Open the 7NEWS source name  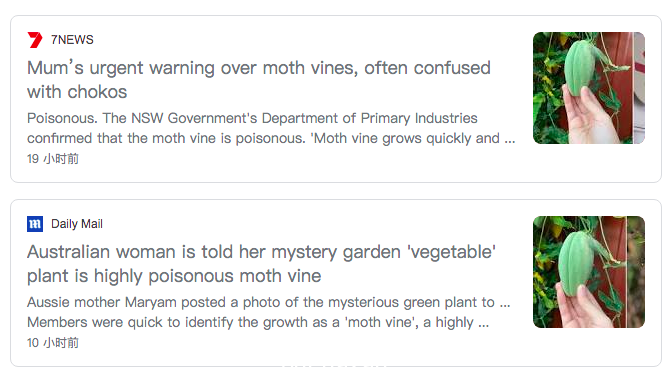coord(72,40)
